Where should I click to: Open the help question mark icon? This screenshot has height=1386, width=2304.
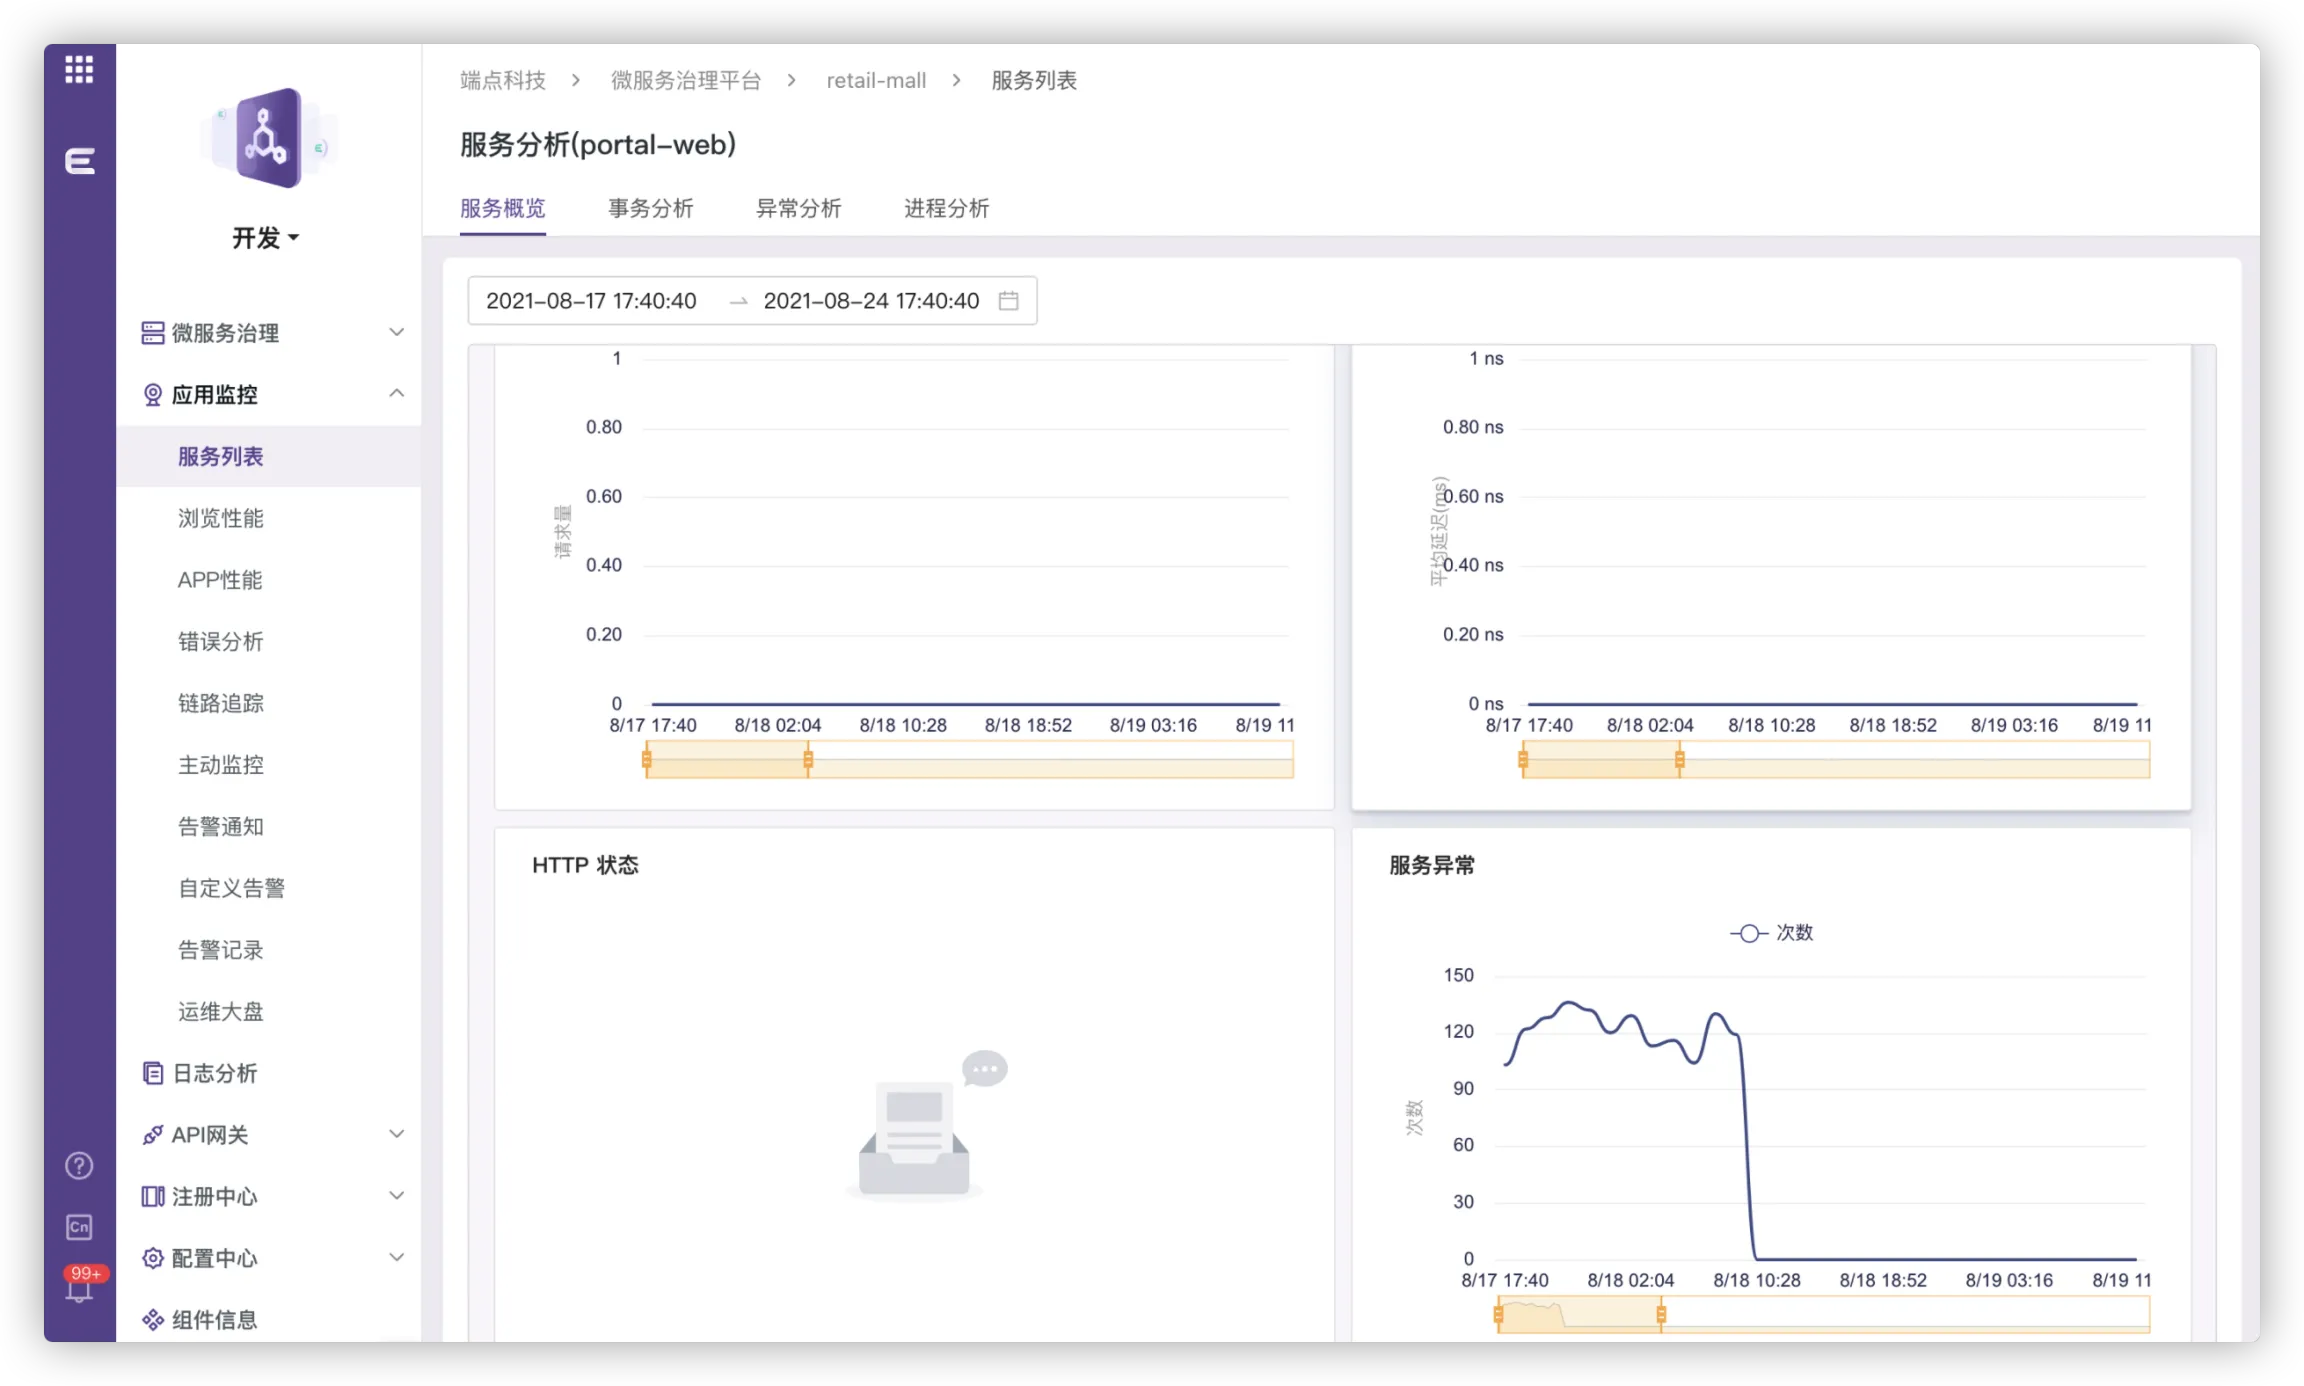79,1166
